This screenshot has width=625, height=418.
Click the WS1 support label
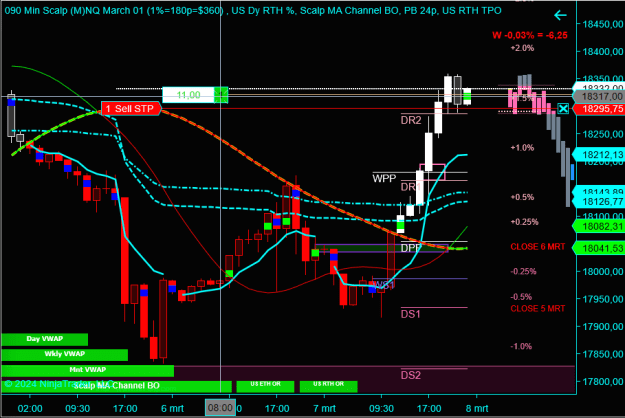[x=384, y=285]
